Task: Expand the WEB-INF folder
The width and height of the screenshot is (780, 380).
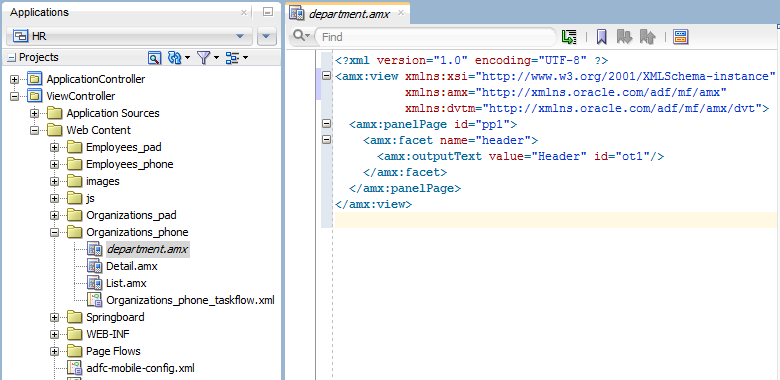Action: tap(54, 334)
